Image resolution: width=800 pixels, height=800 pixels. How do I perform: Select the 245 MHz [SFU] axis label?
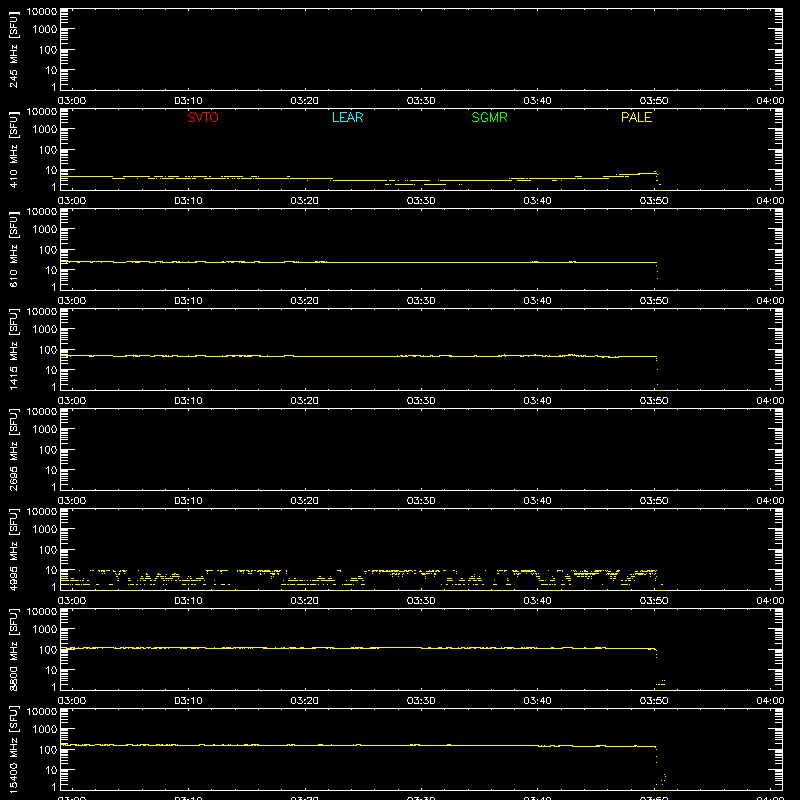(x=13, y=50)
